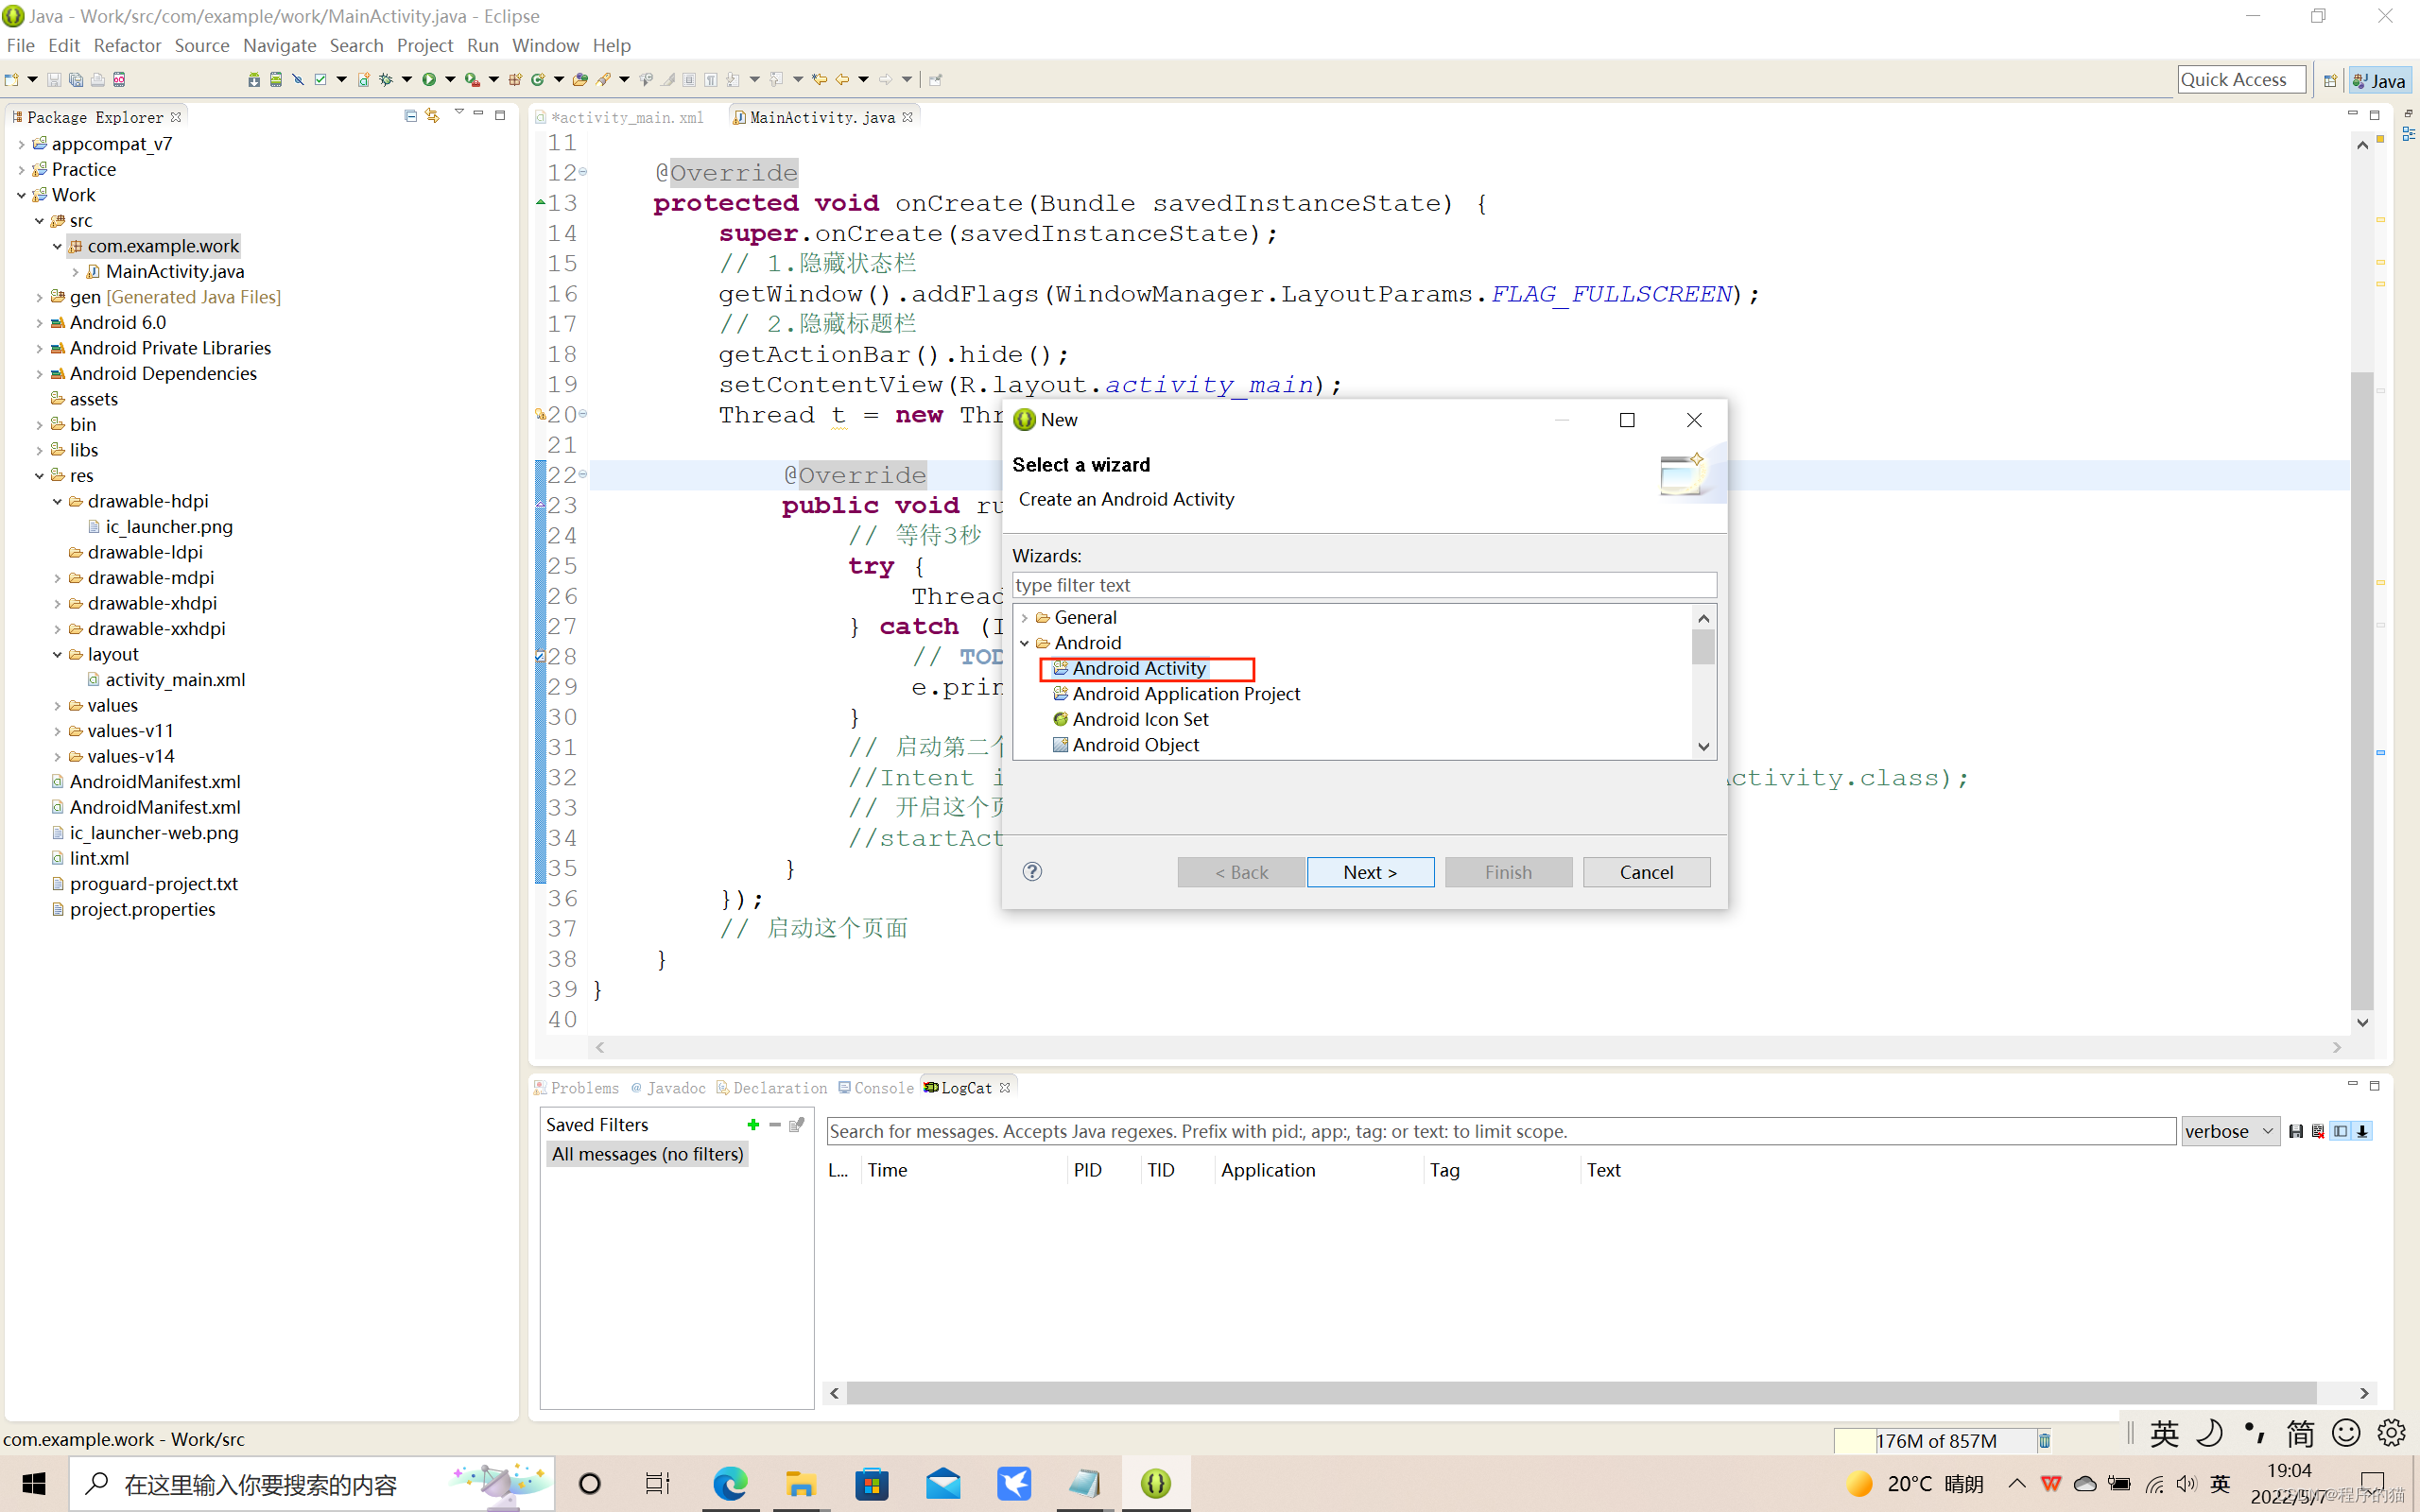2420x1512 pixels.
Task: Clear the LogCat log icon
Action: coord(2318,1131)
